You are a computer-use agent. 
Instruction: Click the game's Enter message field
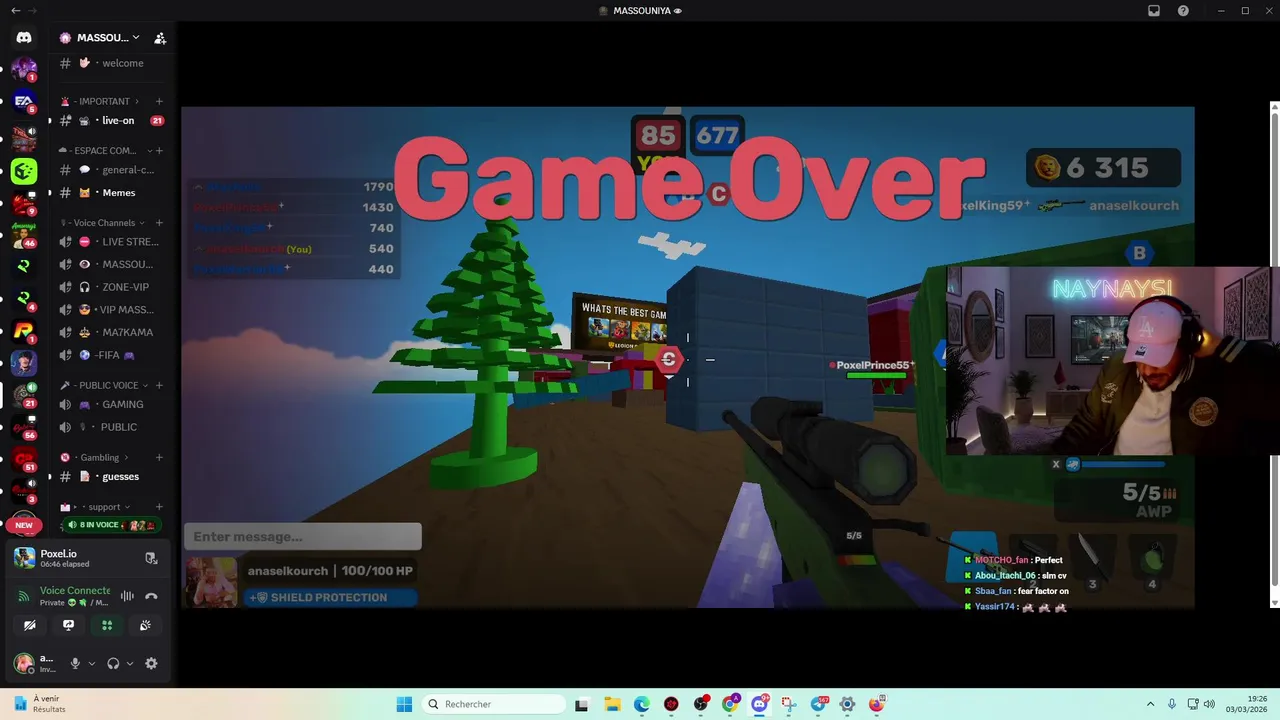click(x=303, y=537)
